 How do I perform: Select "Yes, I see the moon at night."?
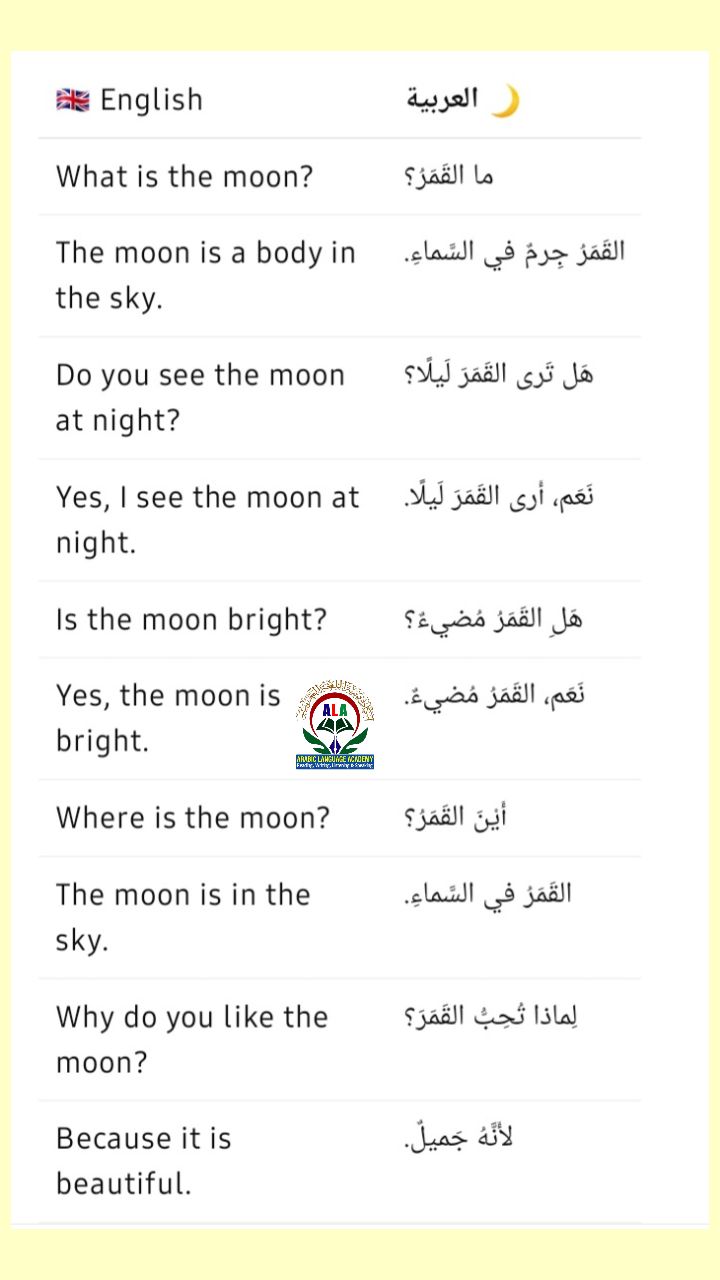[x=208, y=519]
